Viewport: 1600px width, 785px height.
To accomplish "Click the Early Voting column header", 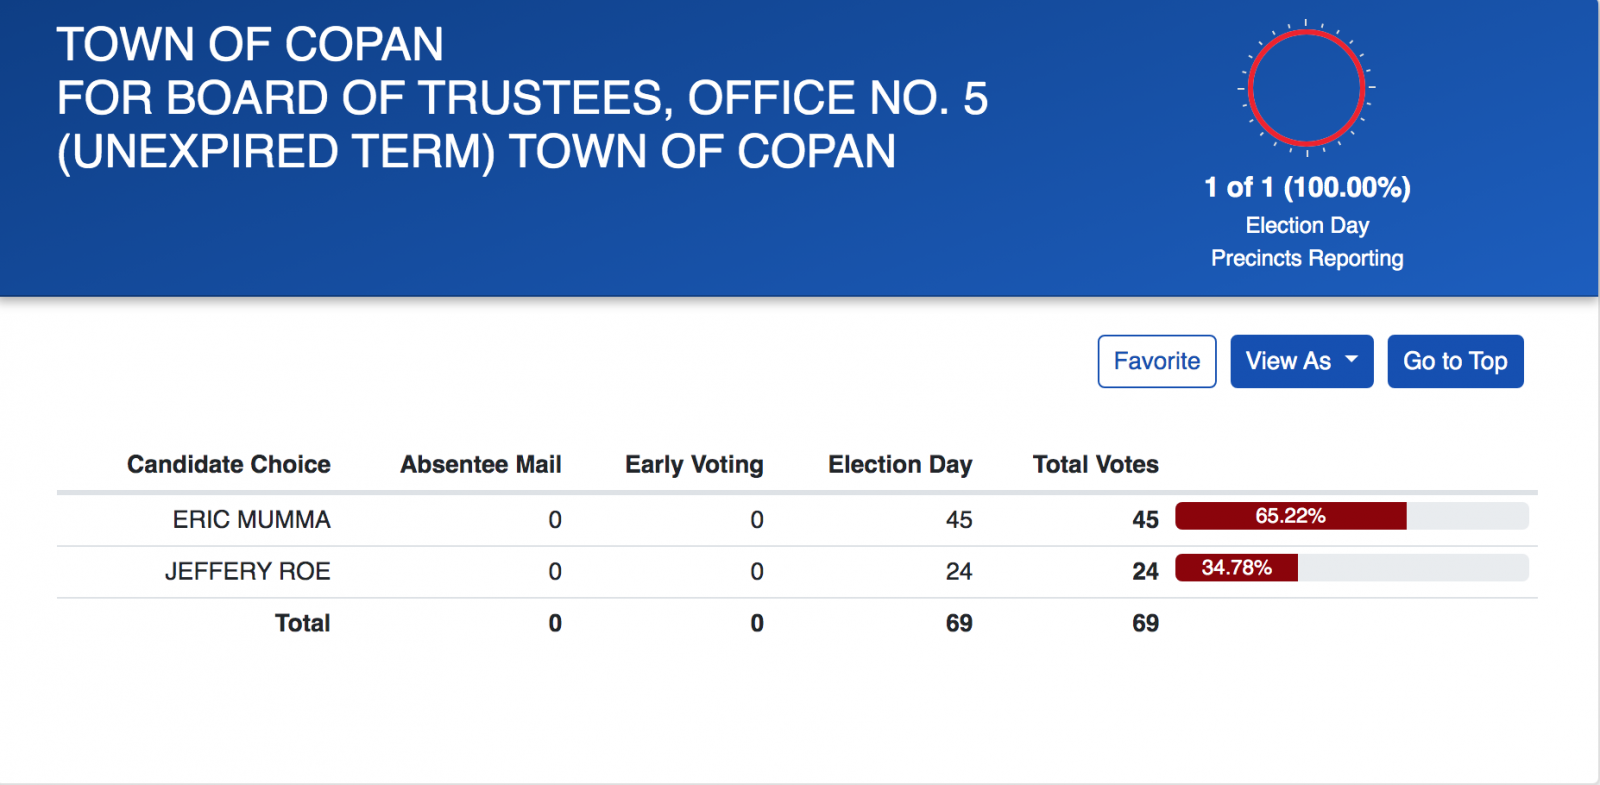I will coord(694,465).
